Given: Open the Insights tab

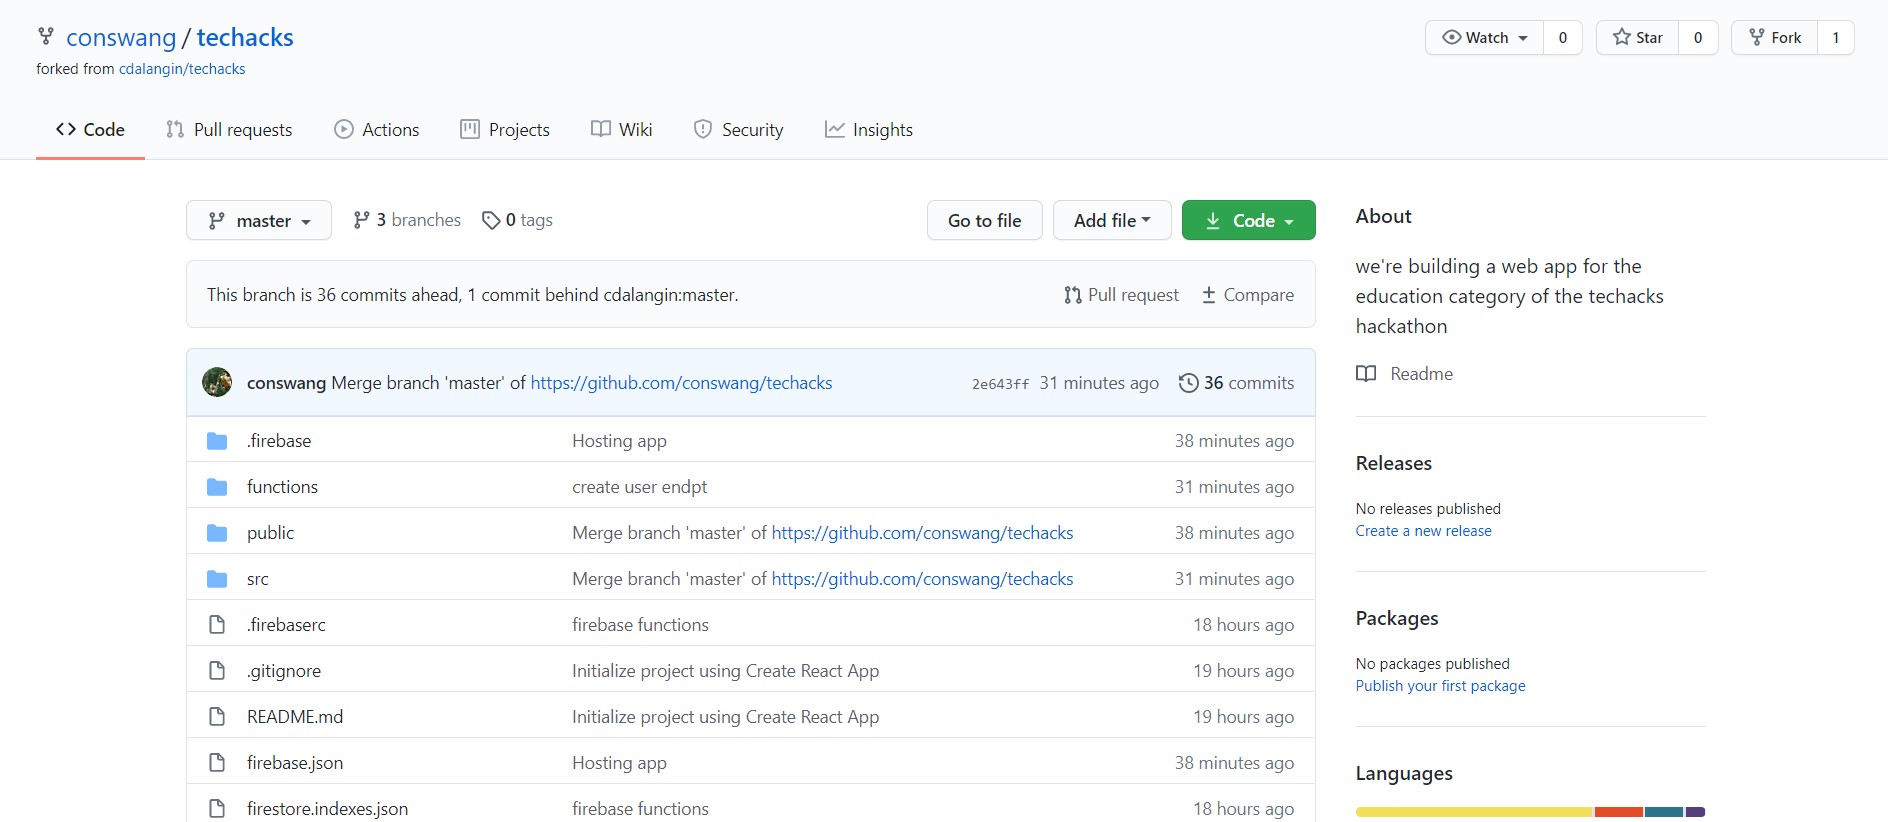Looking at the screenshot, I should tap(869, 129).
